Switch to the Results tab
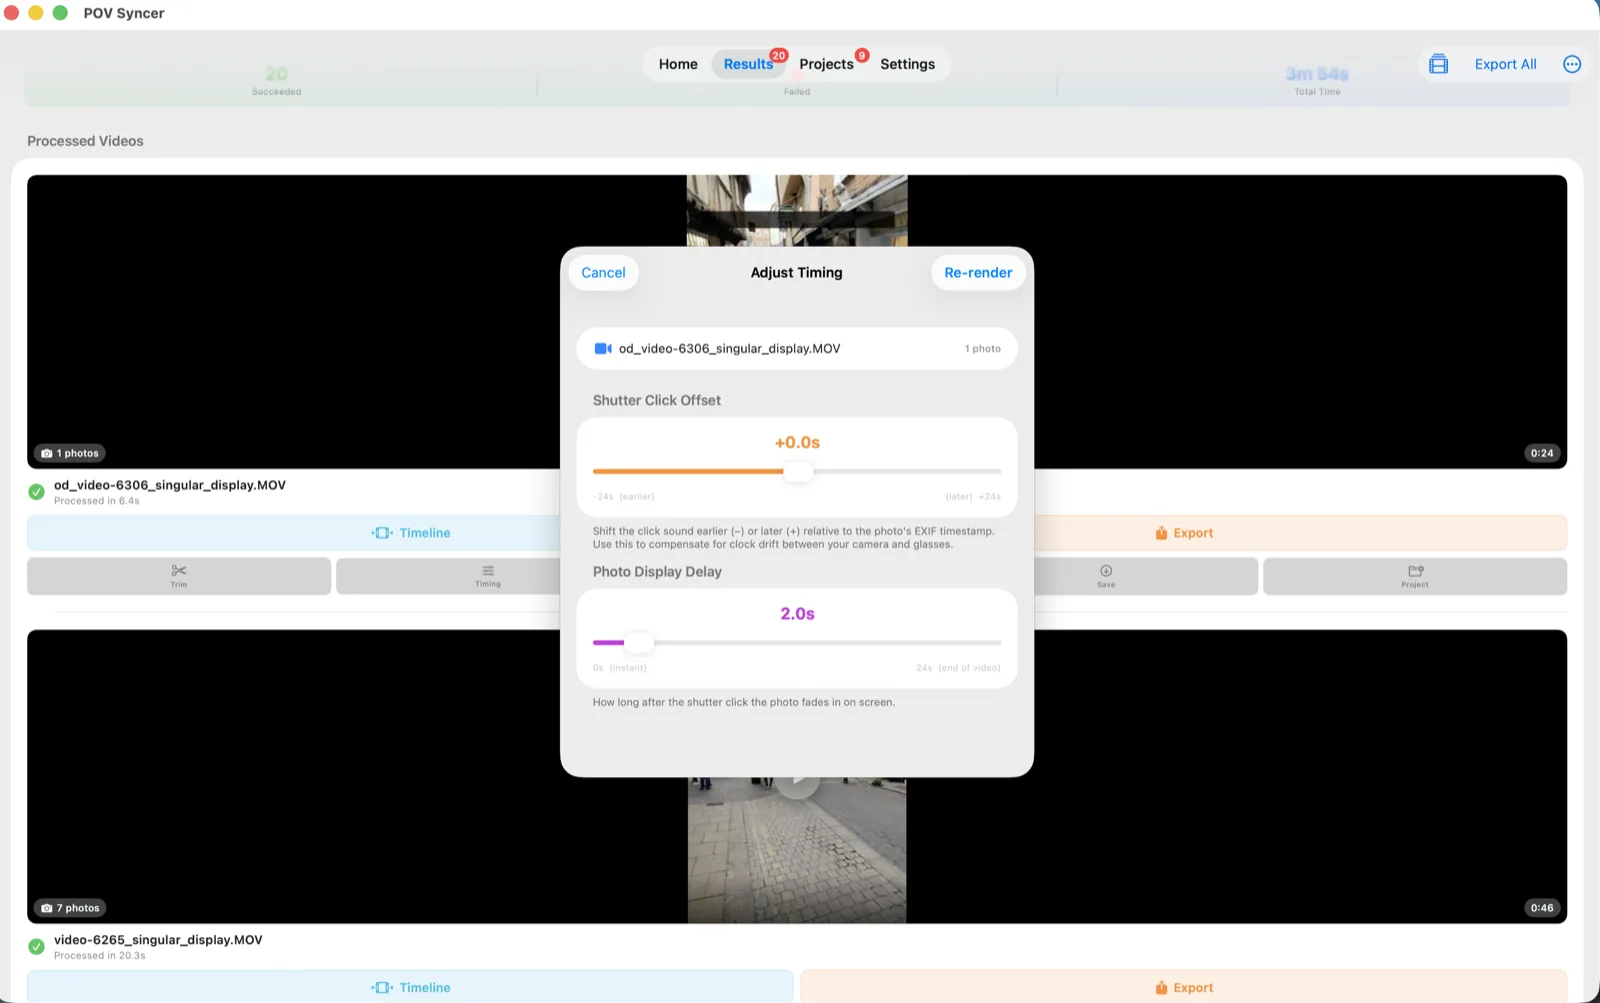 748,64
